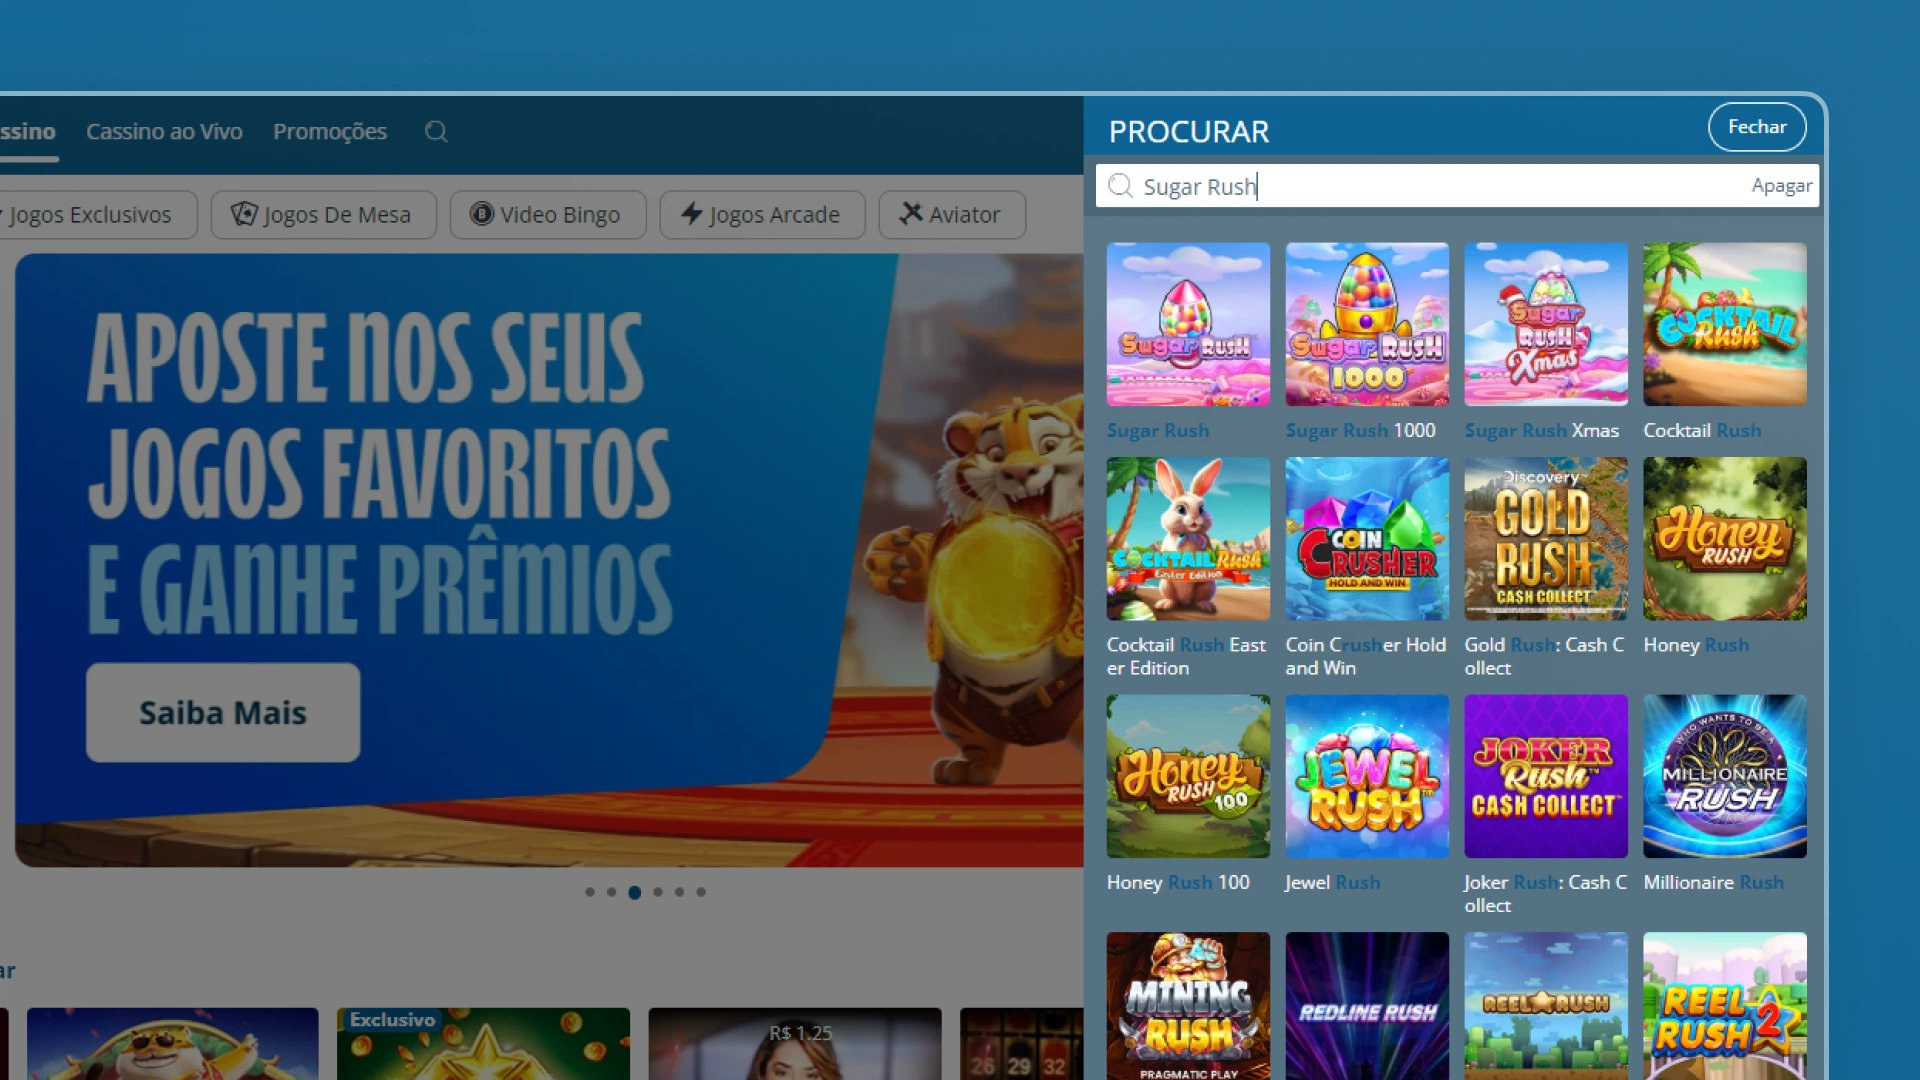Click the Sugar Rush 1000 title link

(1360, 431)
